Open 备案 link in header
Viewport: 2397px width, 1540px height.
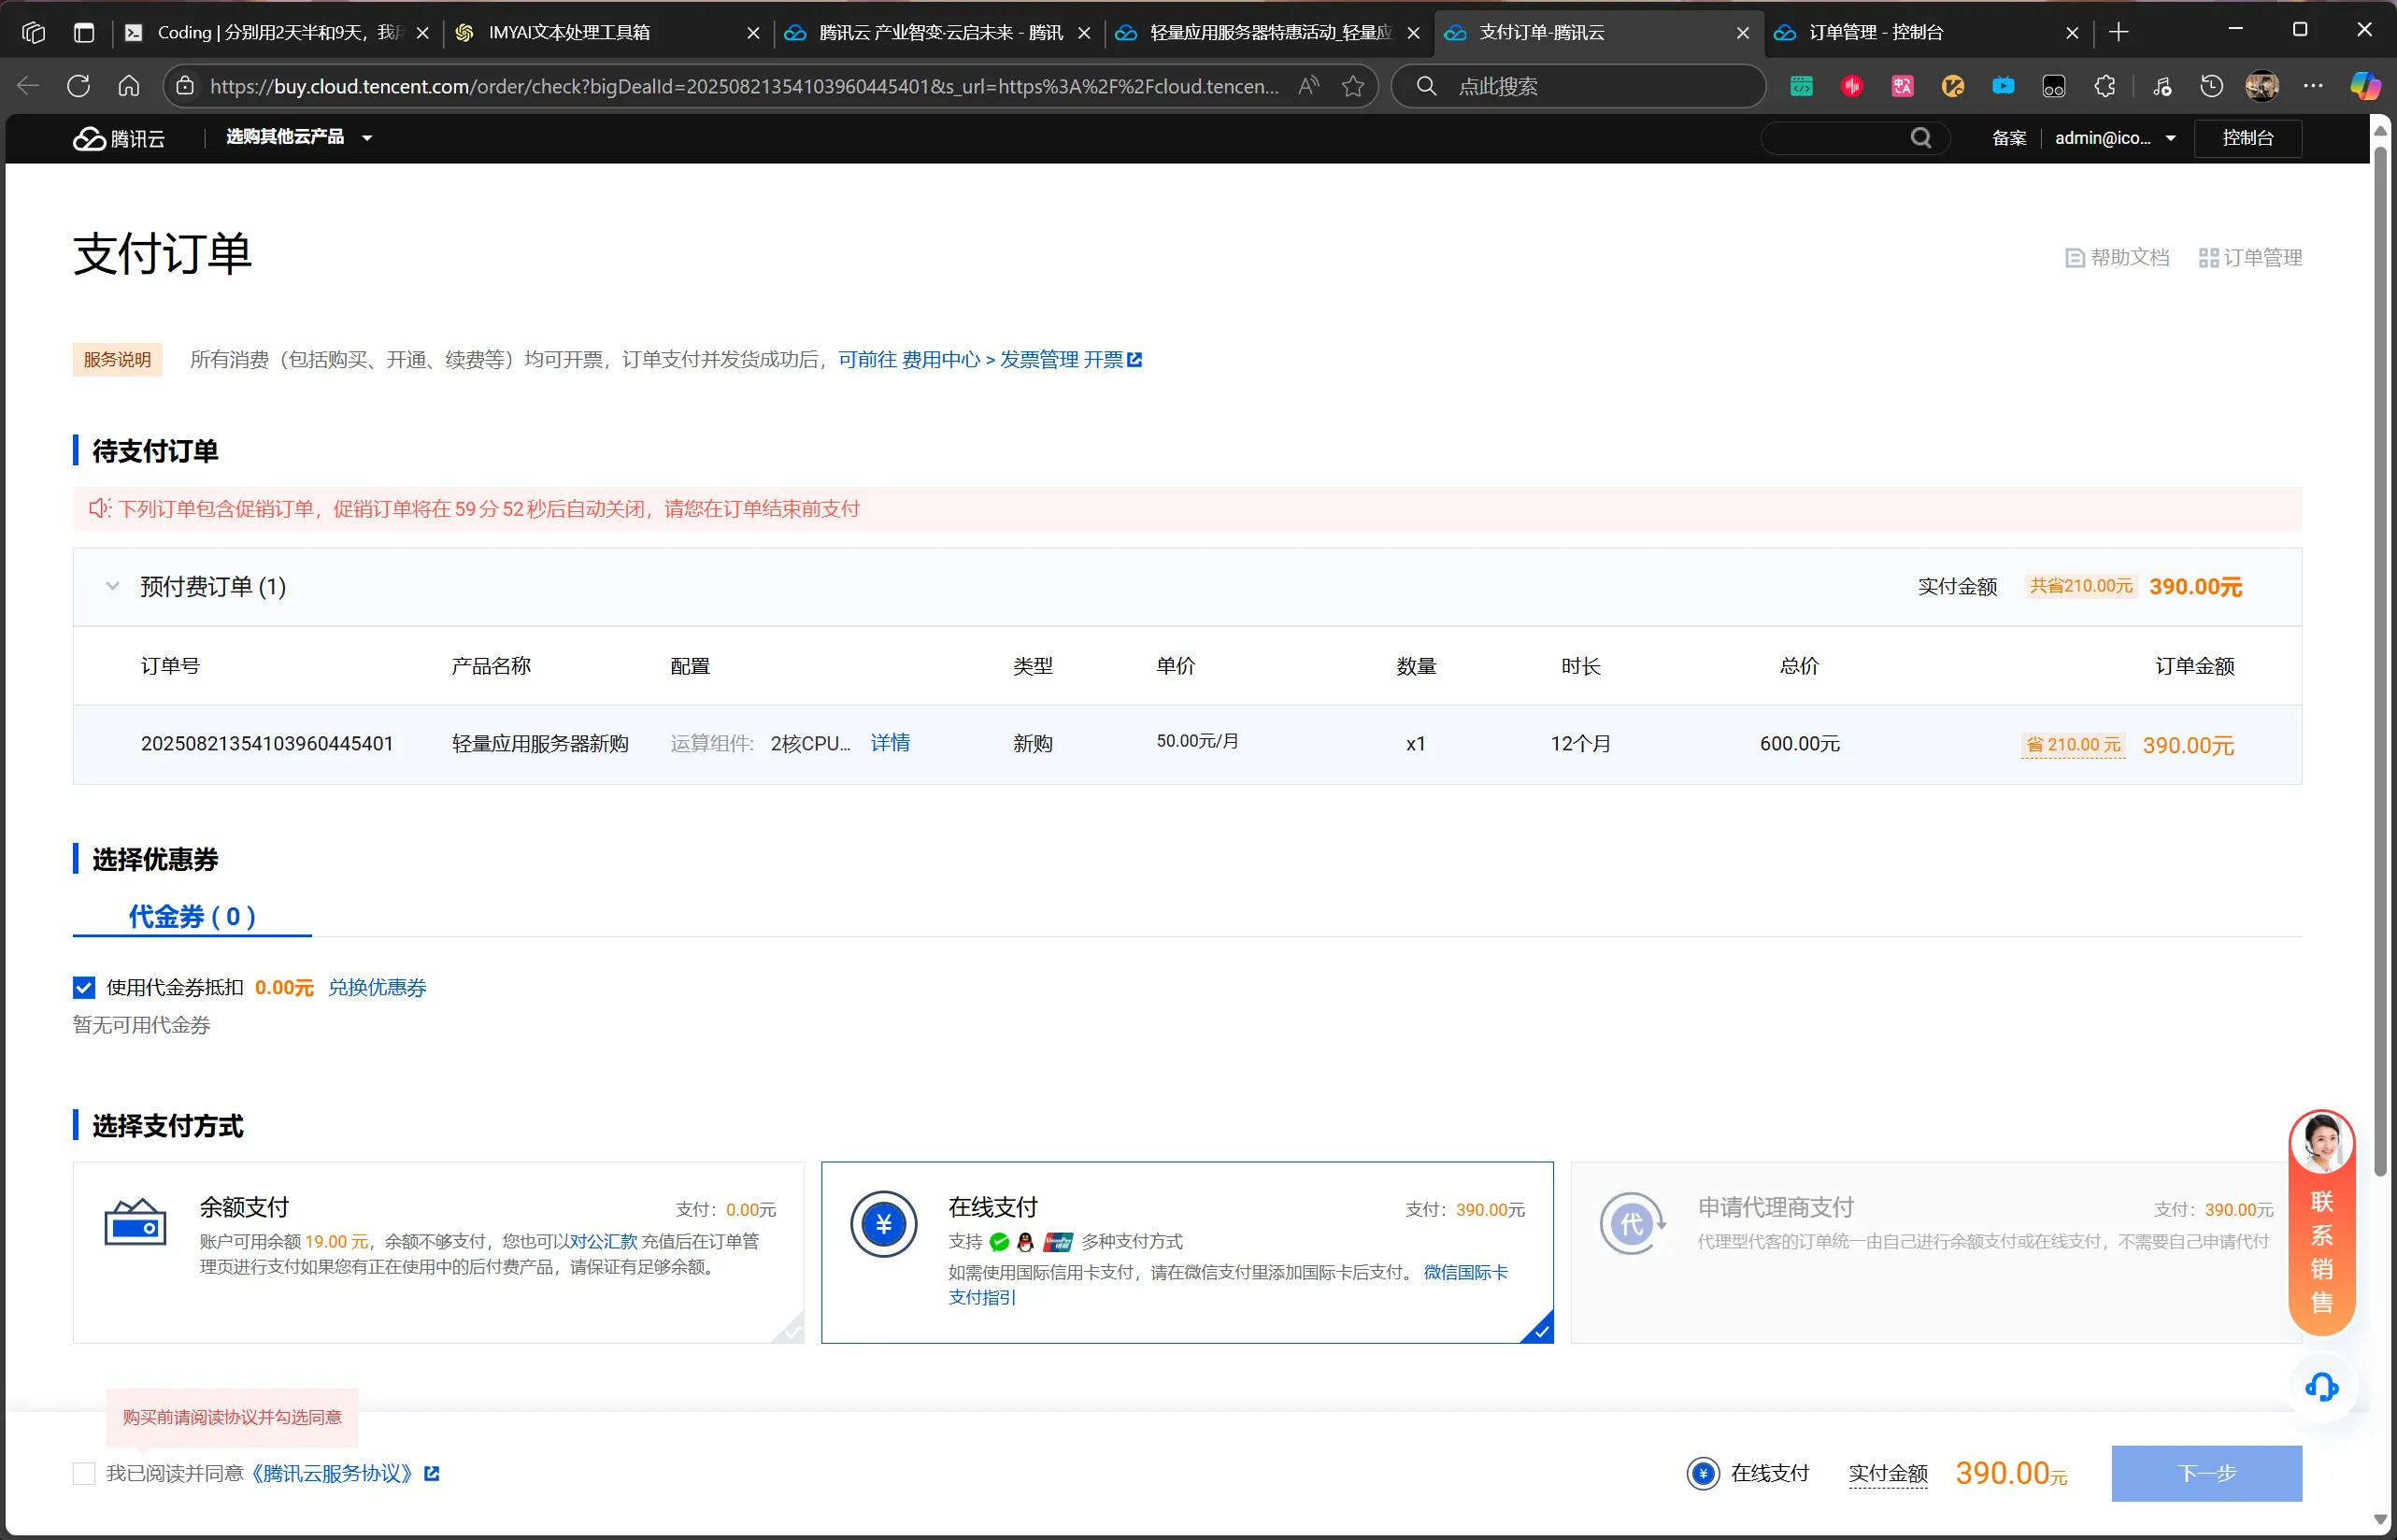coord(2009,138)
